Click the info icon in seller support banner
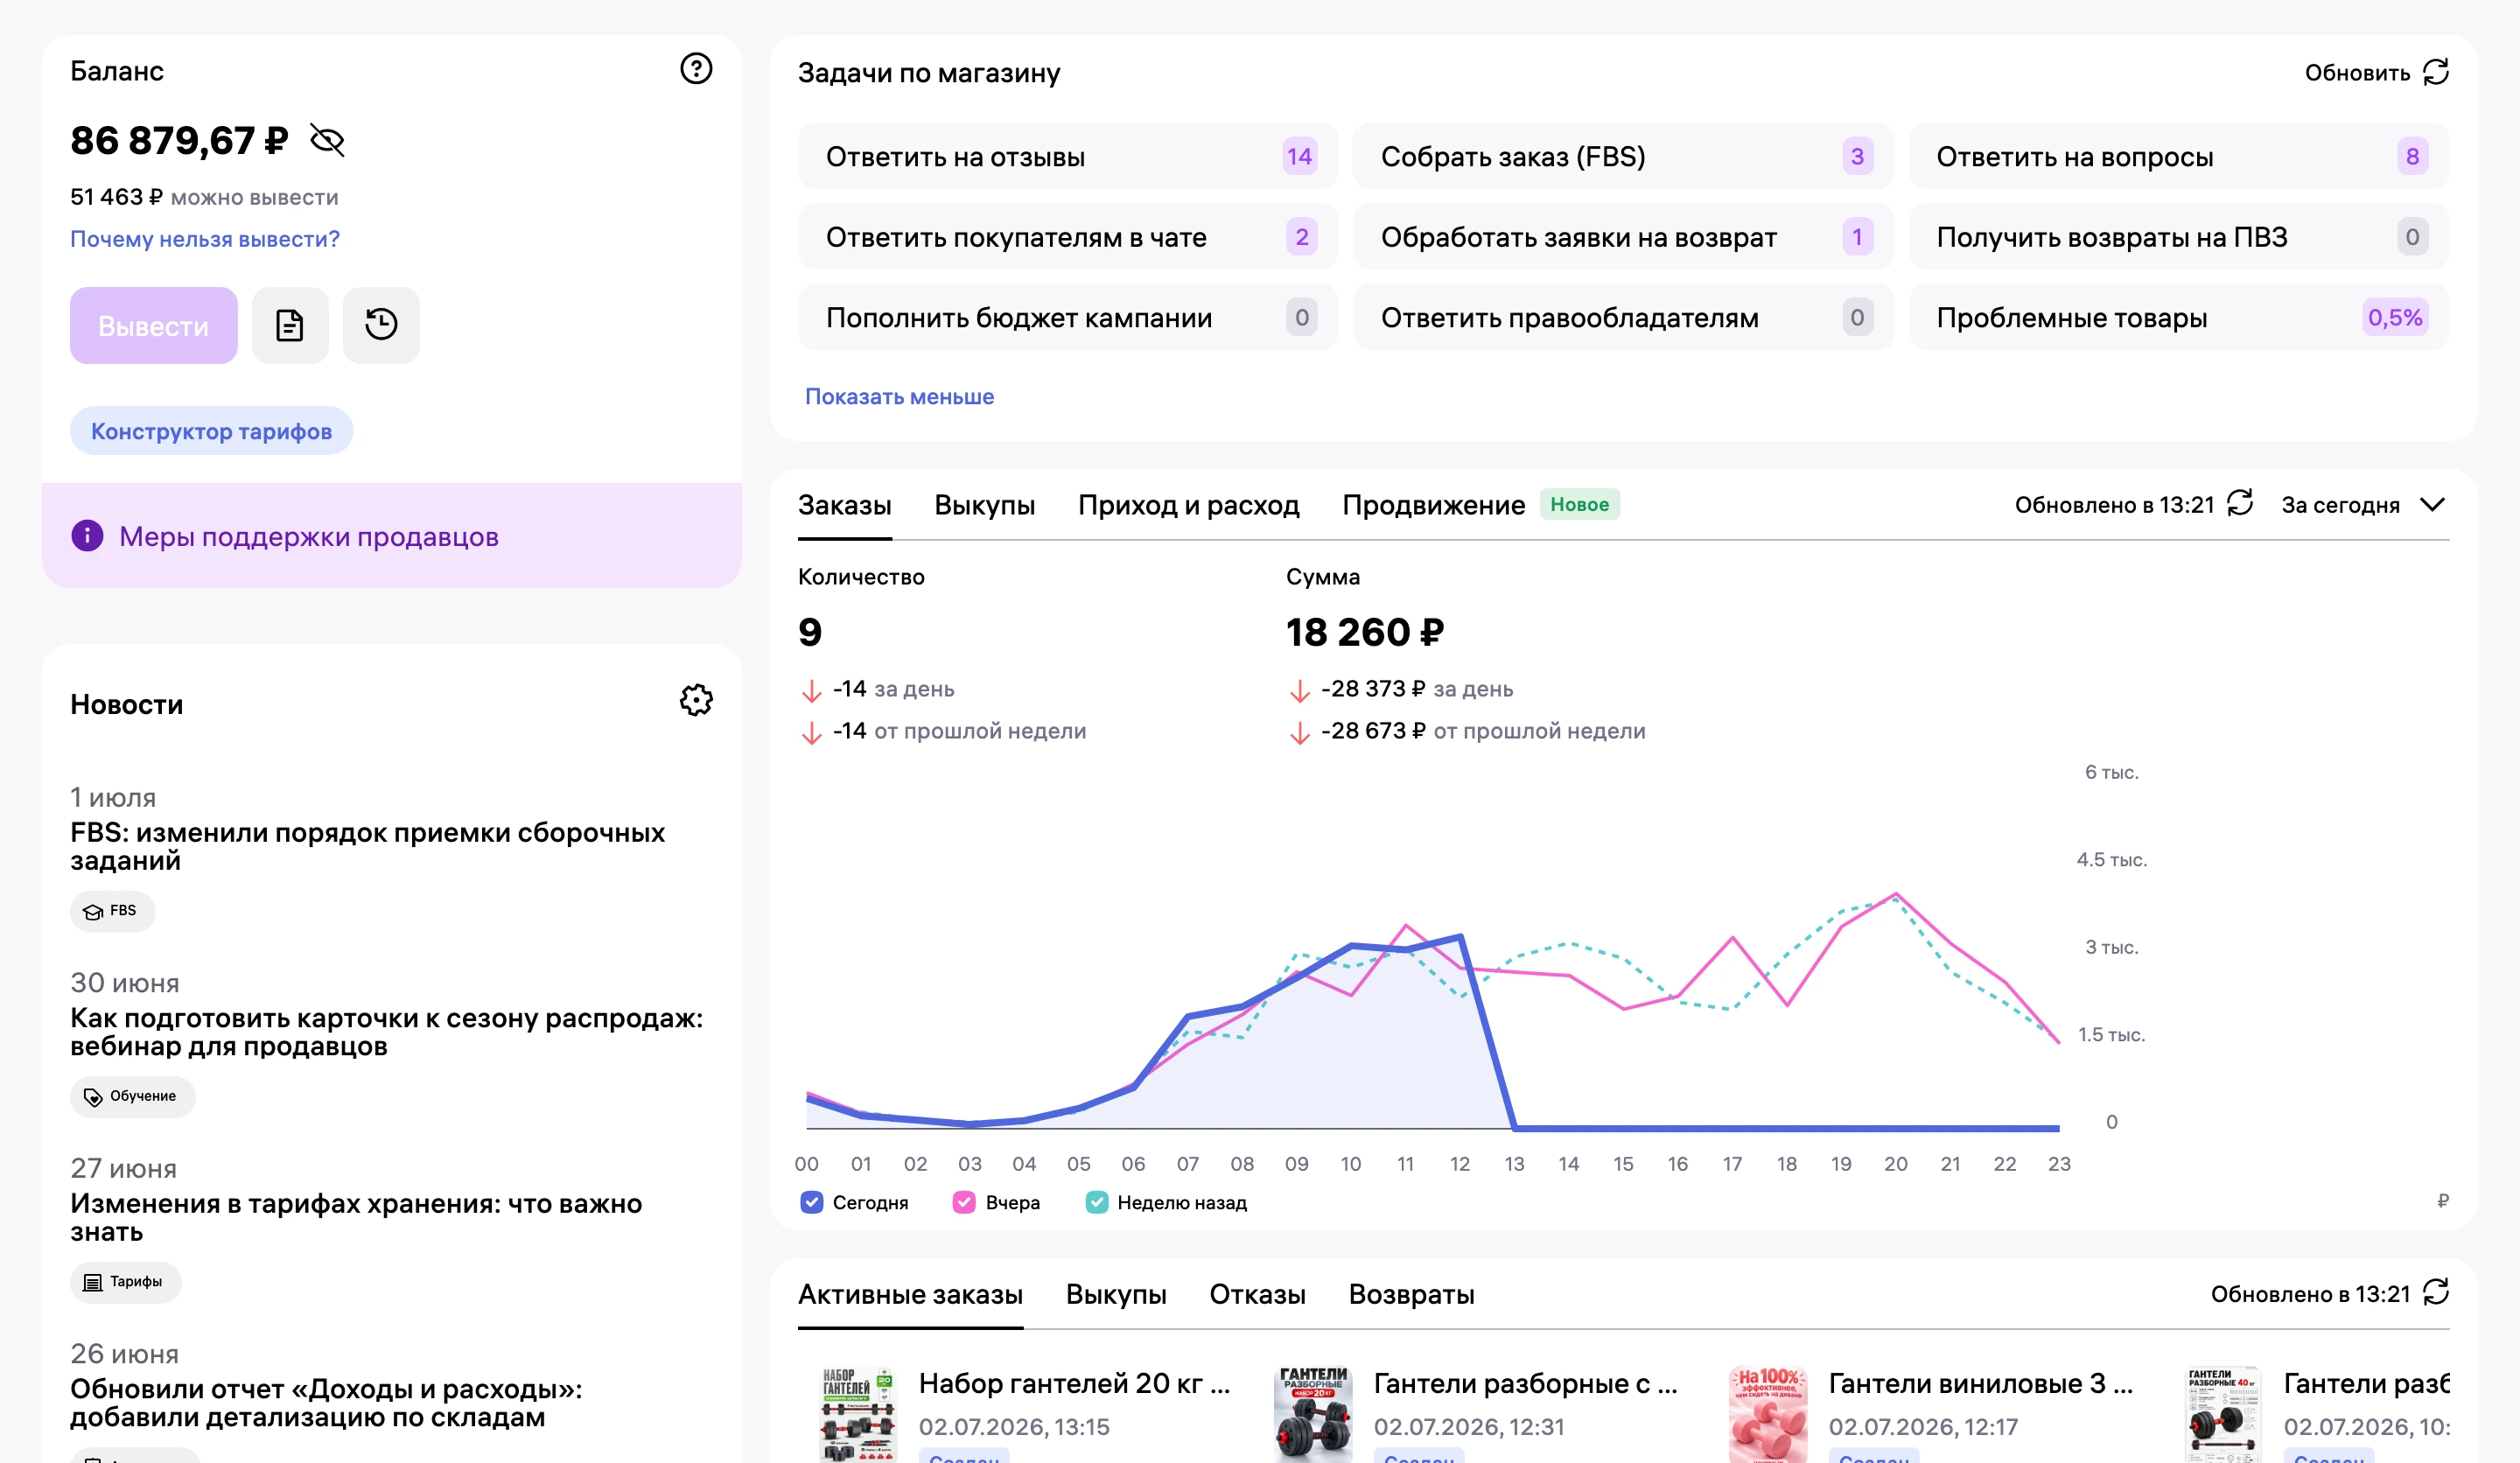Image resolution: width=2520 pixels, height=1463 pixels. click(x=87, y=536)
